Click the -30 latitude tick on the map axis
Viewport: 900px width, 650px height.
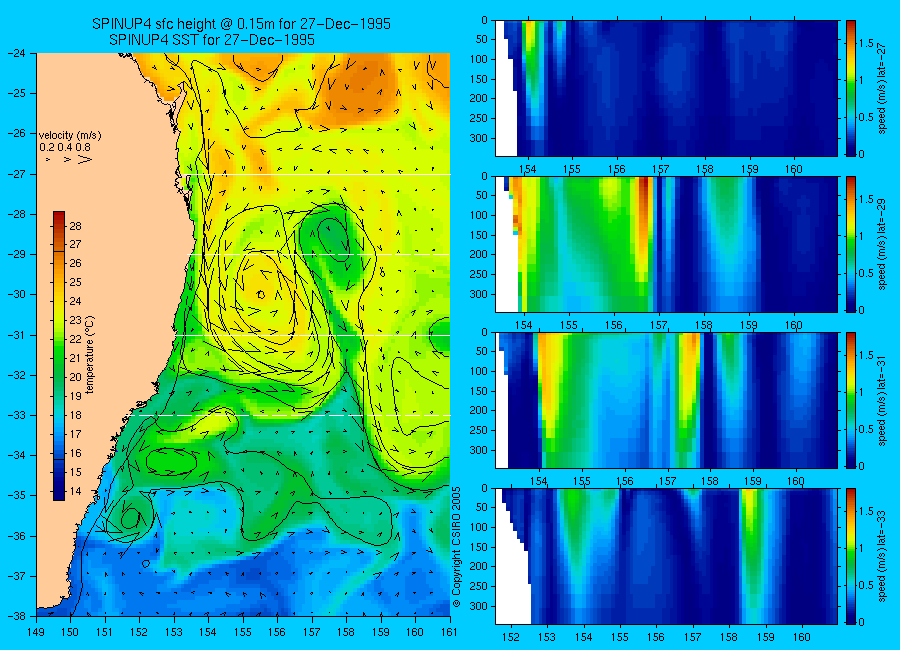point(17,294)
